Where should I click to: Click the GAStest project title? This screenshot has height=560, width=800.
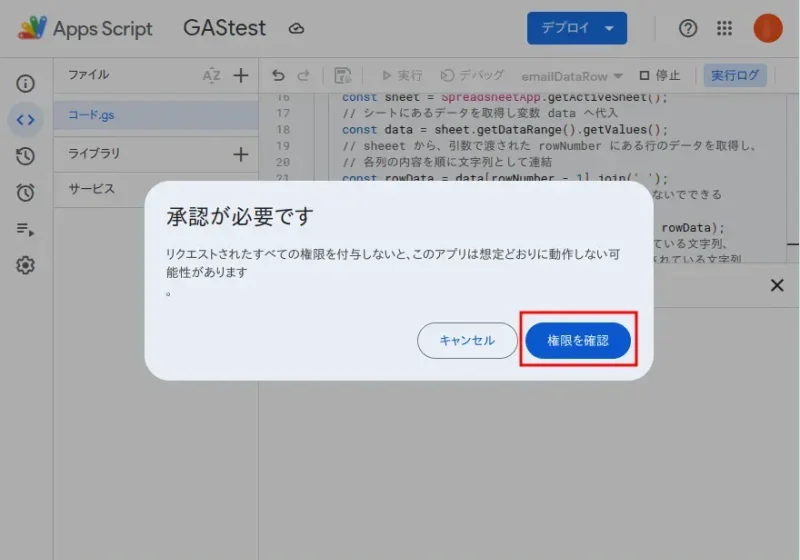click(x=224, y=28)
